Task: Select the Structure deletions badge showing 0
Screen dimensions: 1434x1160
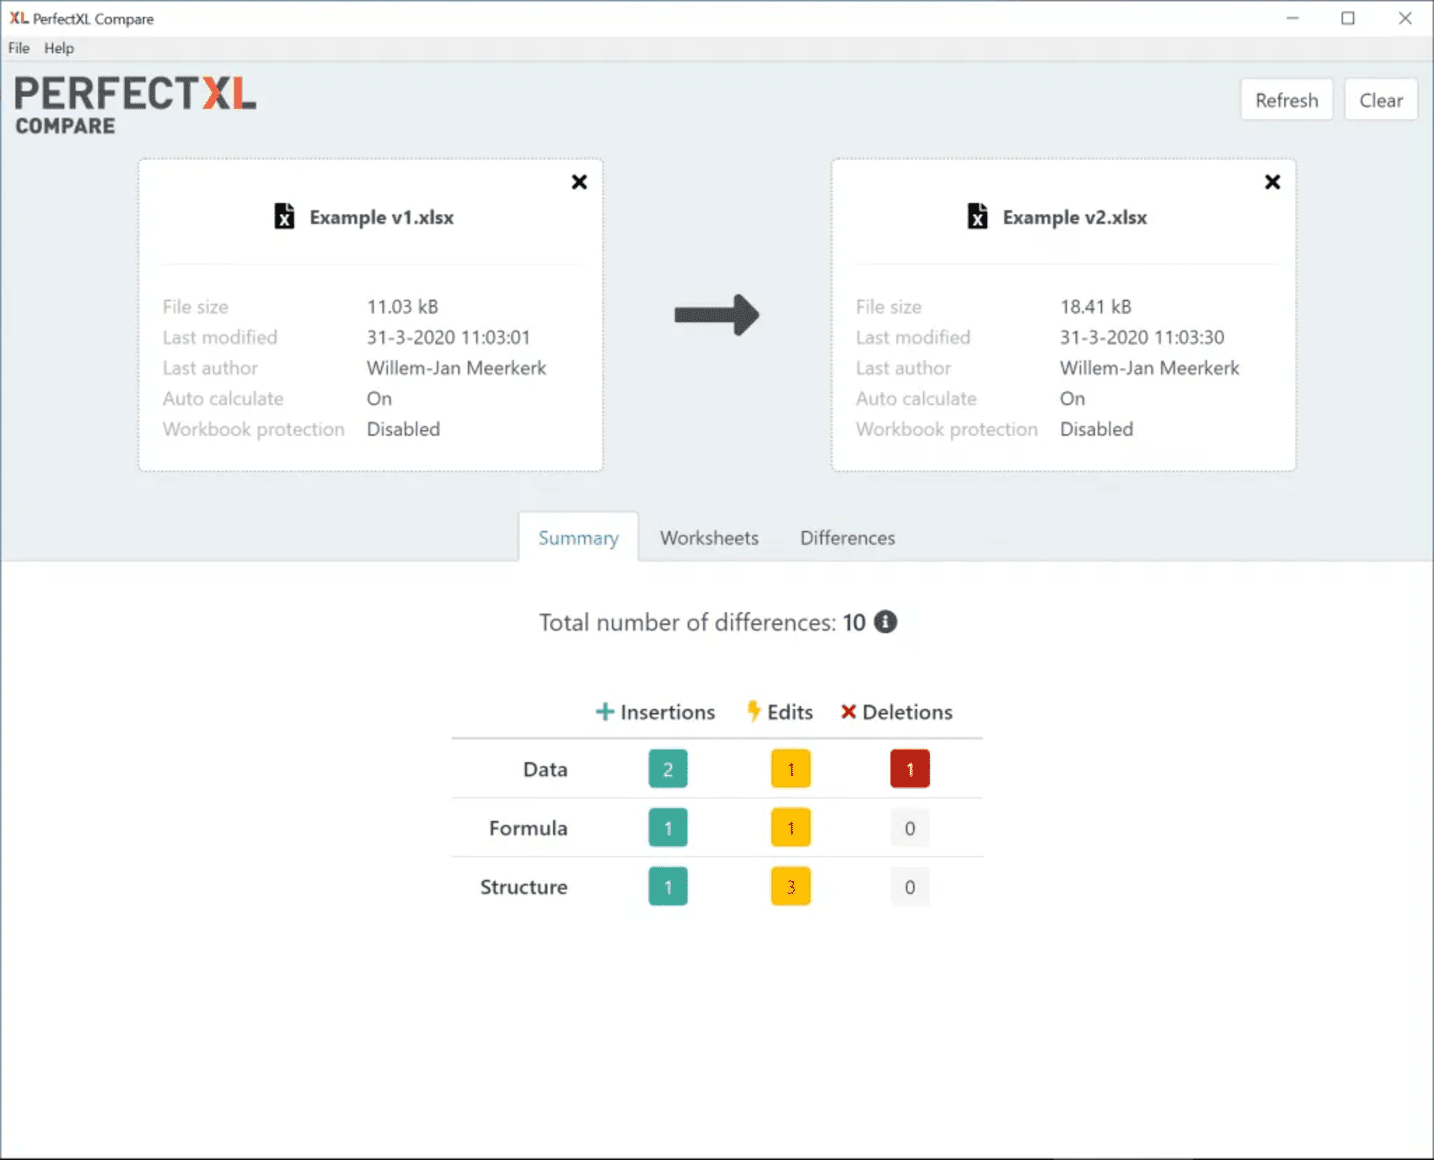Action: (x=910, y=887)
